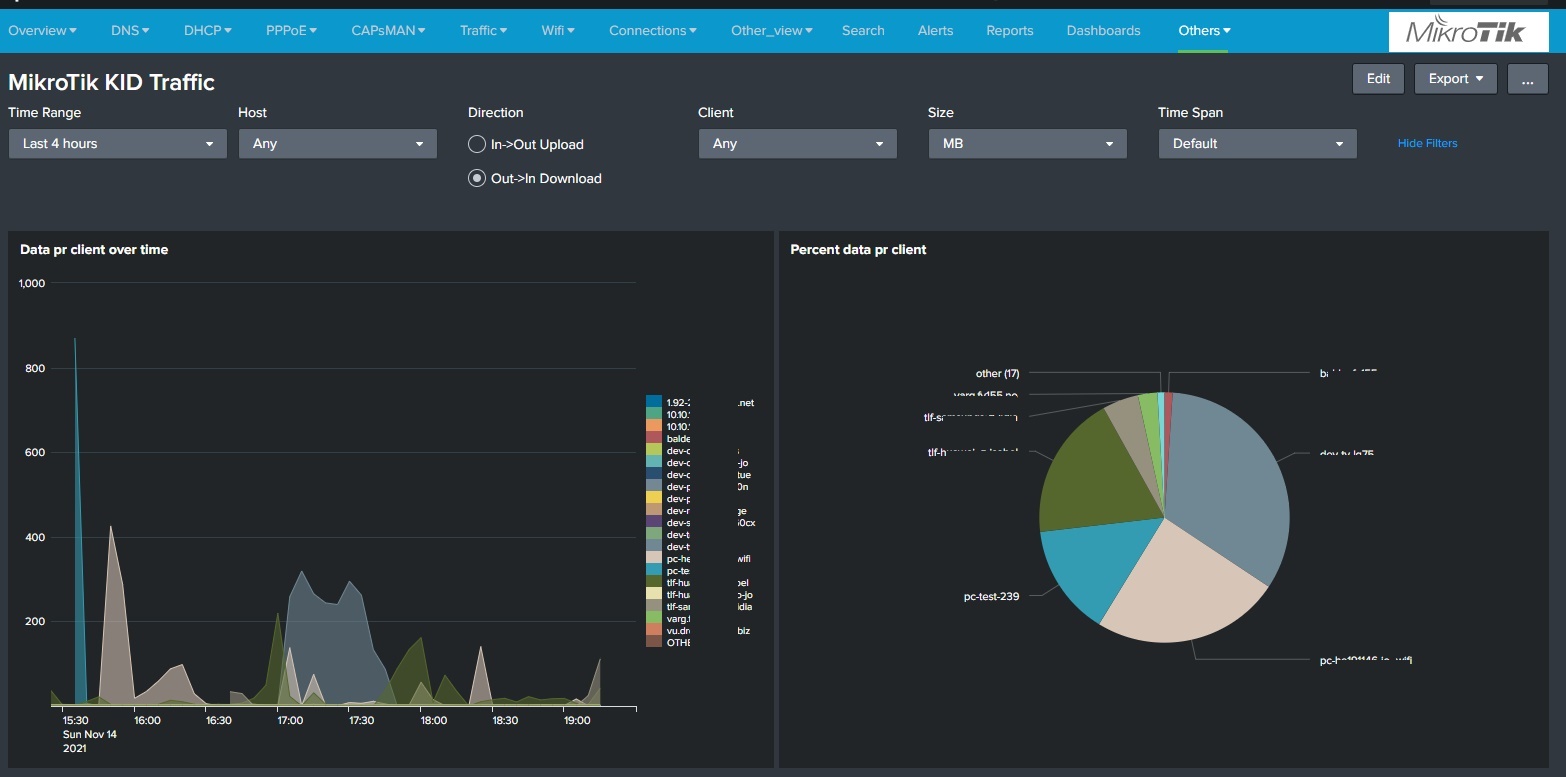Open the Client filter dropdown
This screenshot has height=777, width=1566.
797,143
